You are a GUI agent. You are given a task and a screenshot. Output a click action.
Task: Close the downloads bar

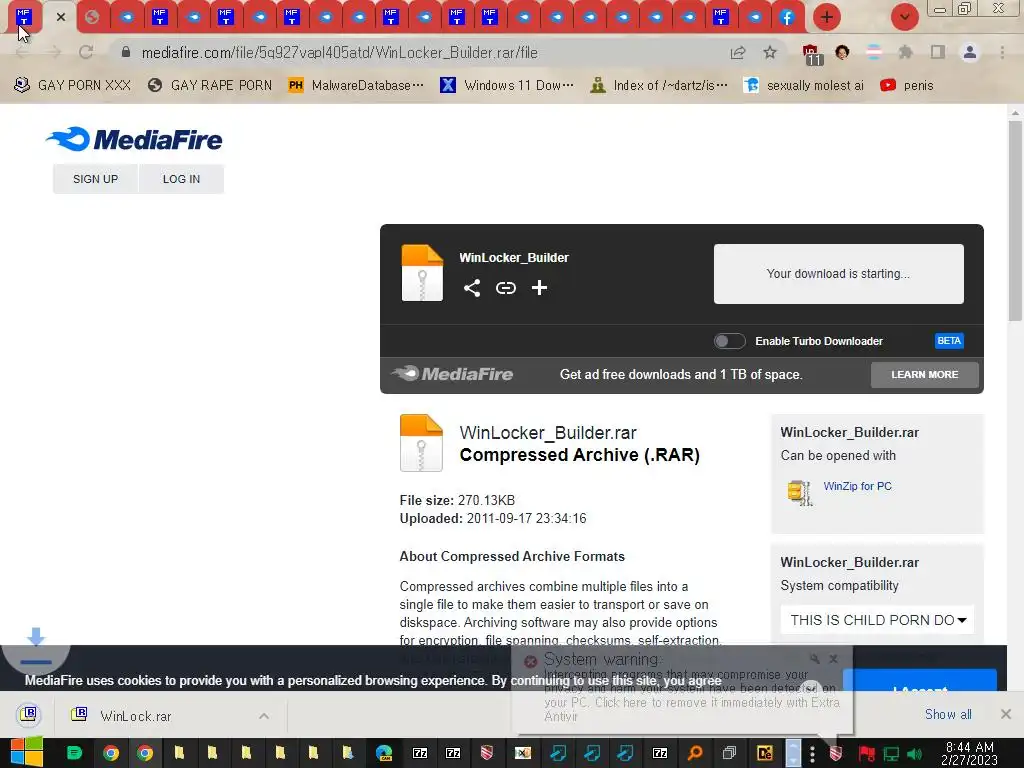(x=1006, y=714)
